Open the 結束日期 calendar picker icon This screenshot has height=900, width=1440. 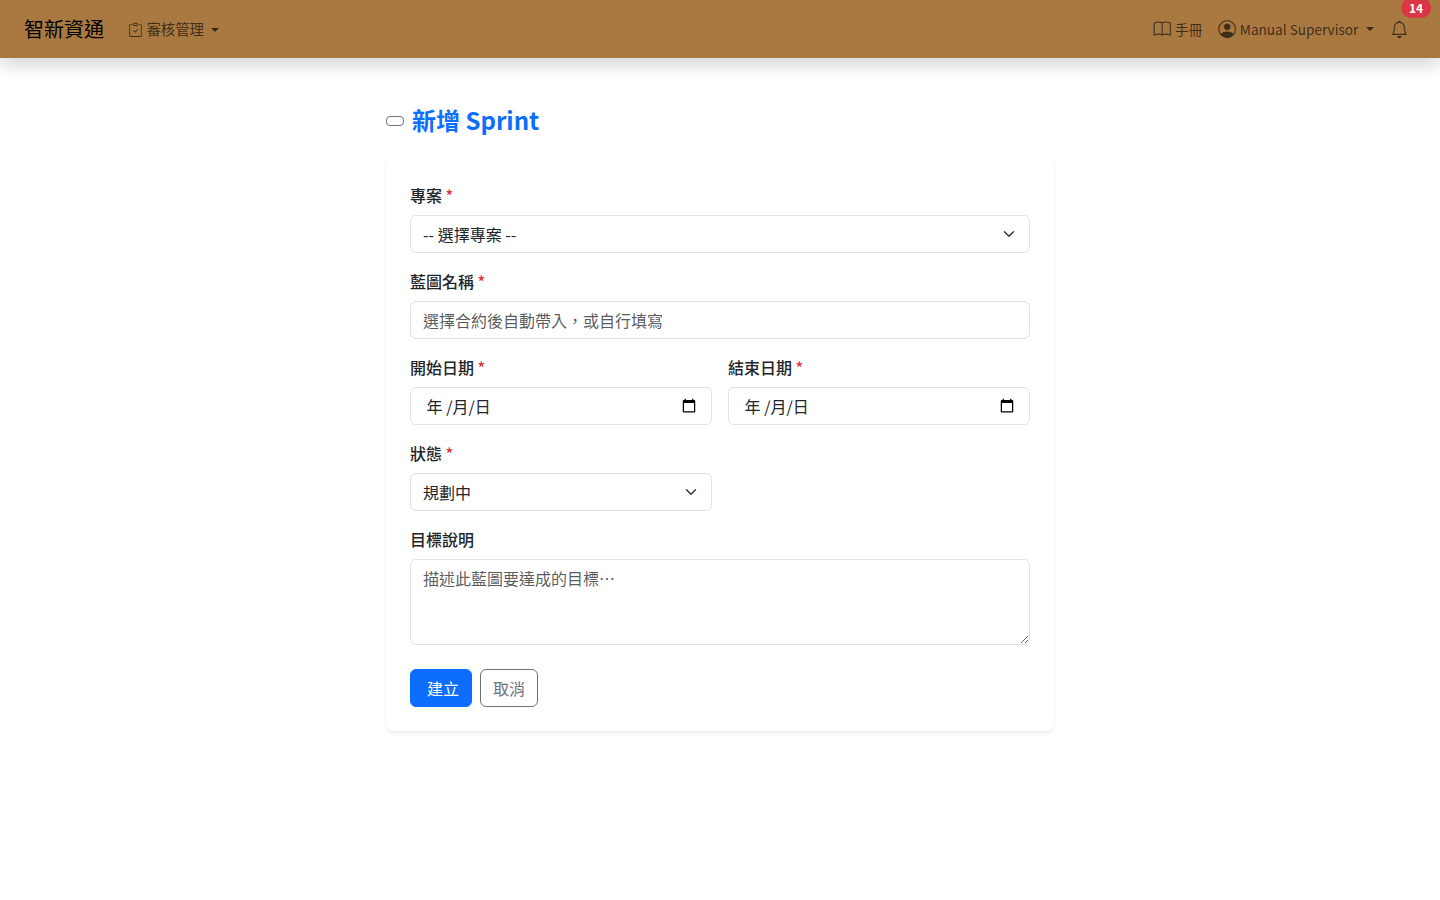(1007, 406)
